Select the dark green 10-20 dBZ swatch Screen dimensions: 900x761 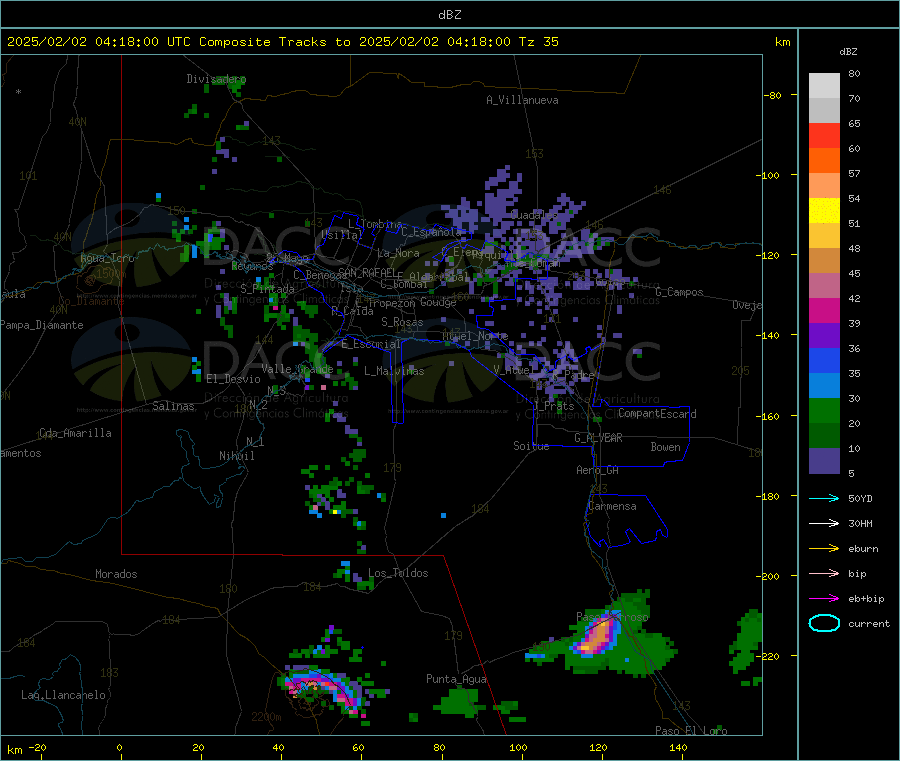point(824,436)
